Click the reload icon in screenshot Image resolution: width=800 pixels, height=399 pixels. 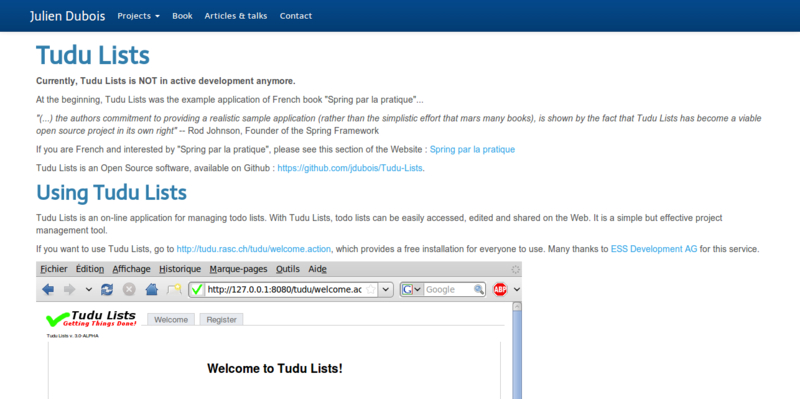(x=107, y=290)
